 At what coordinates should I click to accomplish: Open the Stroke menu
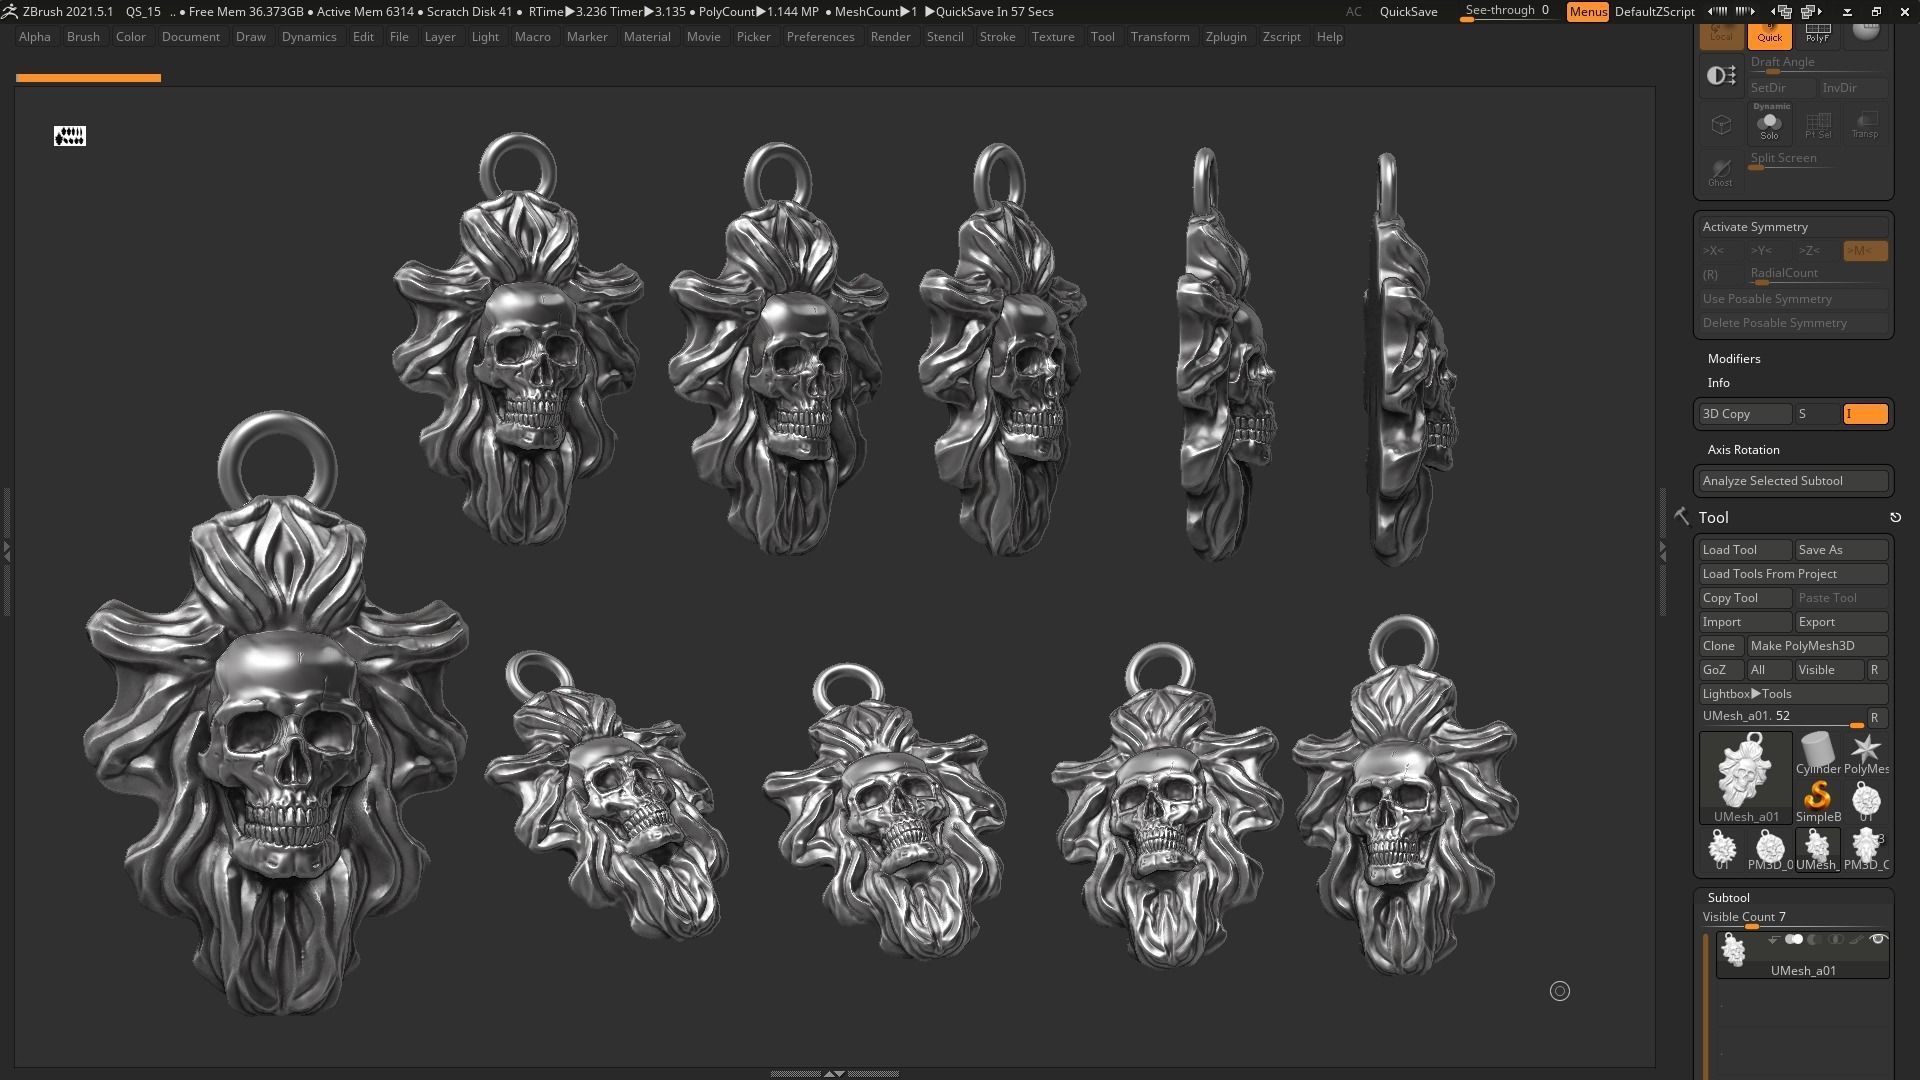tap(996, 37)
